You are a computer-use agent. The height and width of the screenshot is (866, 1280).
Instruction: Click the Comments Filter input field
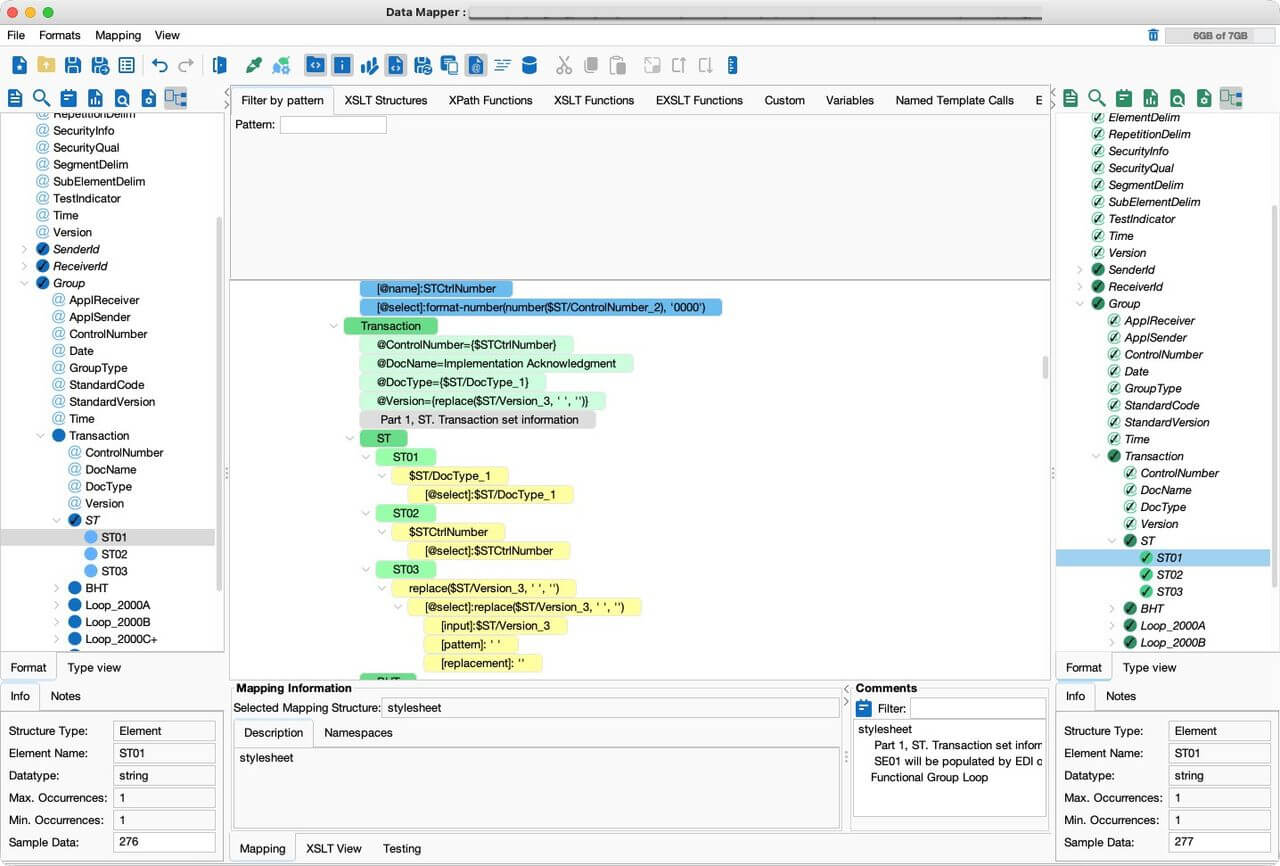click(x=977, y=708)
